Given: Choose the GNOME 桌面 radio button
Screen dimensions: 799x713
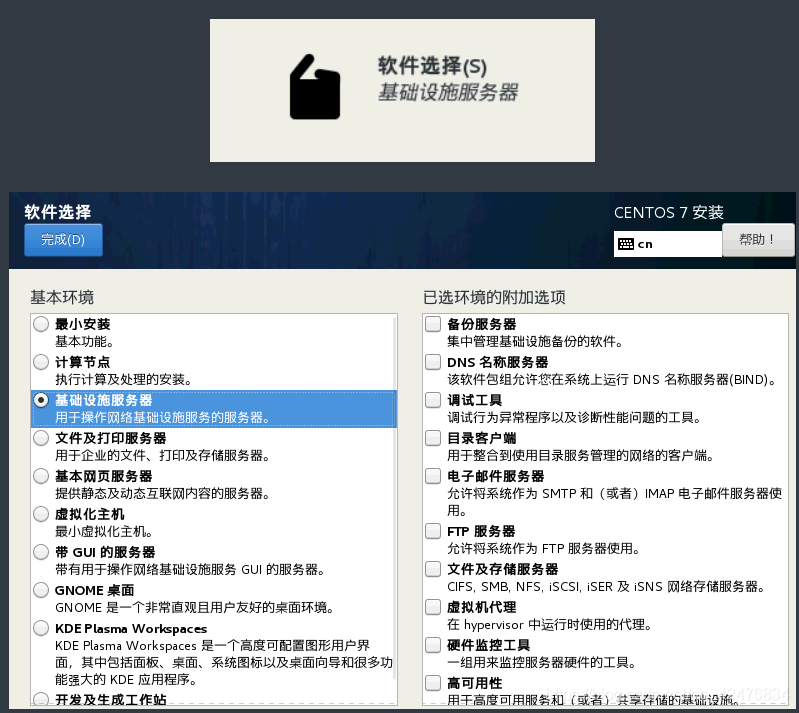Looking at the screenshot, I should coord(41,590).
